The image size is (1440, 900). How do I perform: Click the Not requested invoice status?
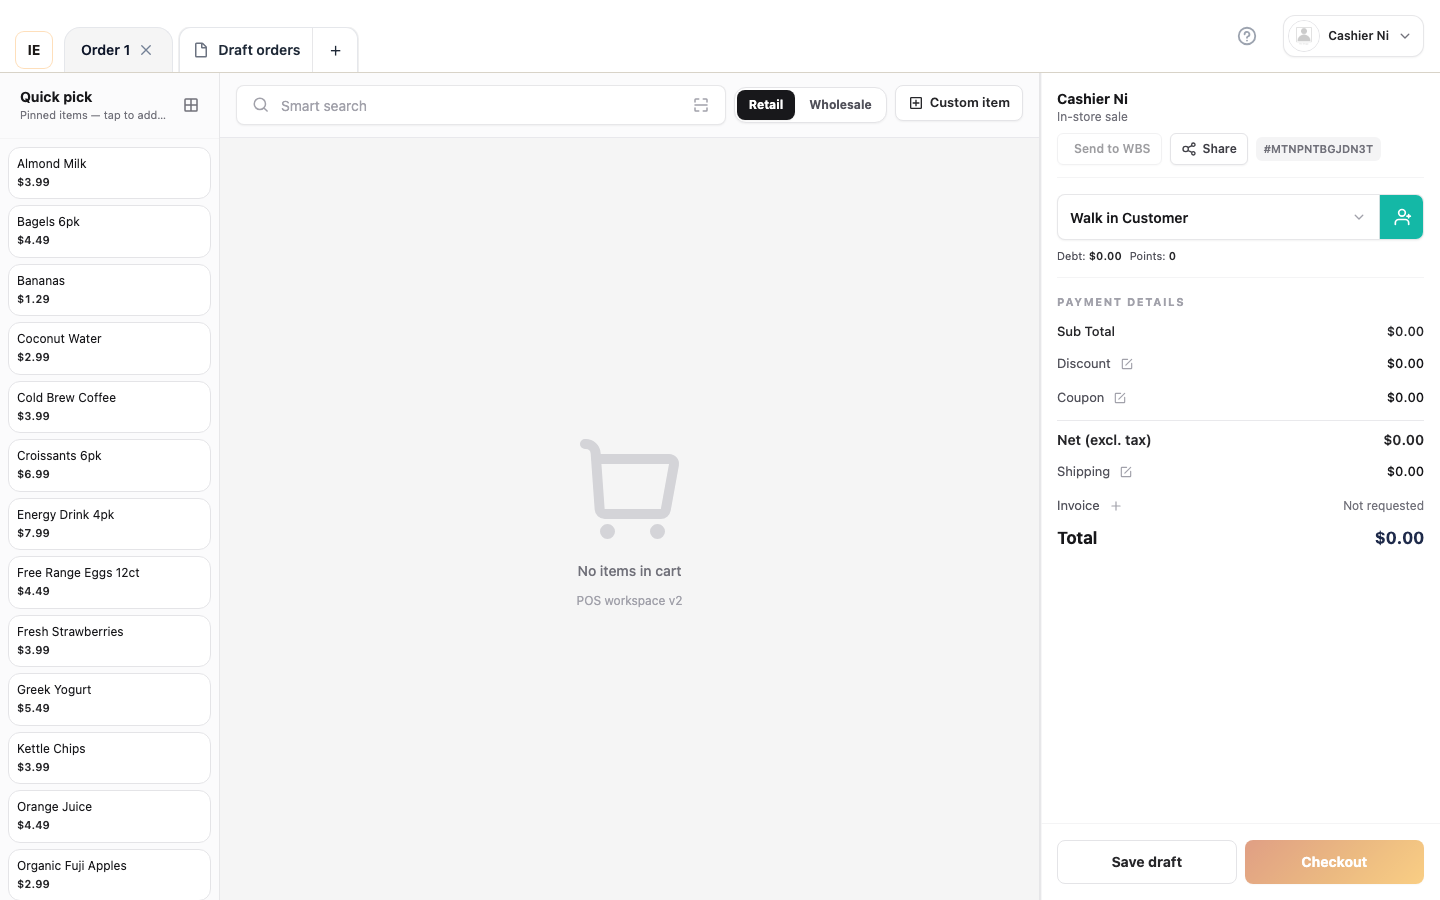1383,506
